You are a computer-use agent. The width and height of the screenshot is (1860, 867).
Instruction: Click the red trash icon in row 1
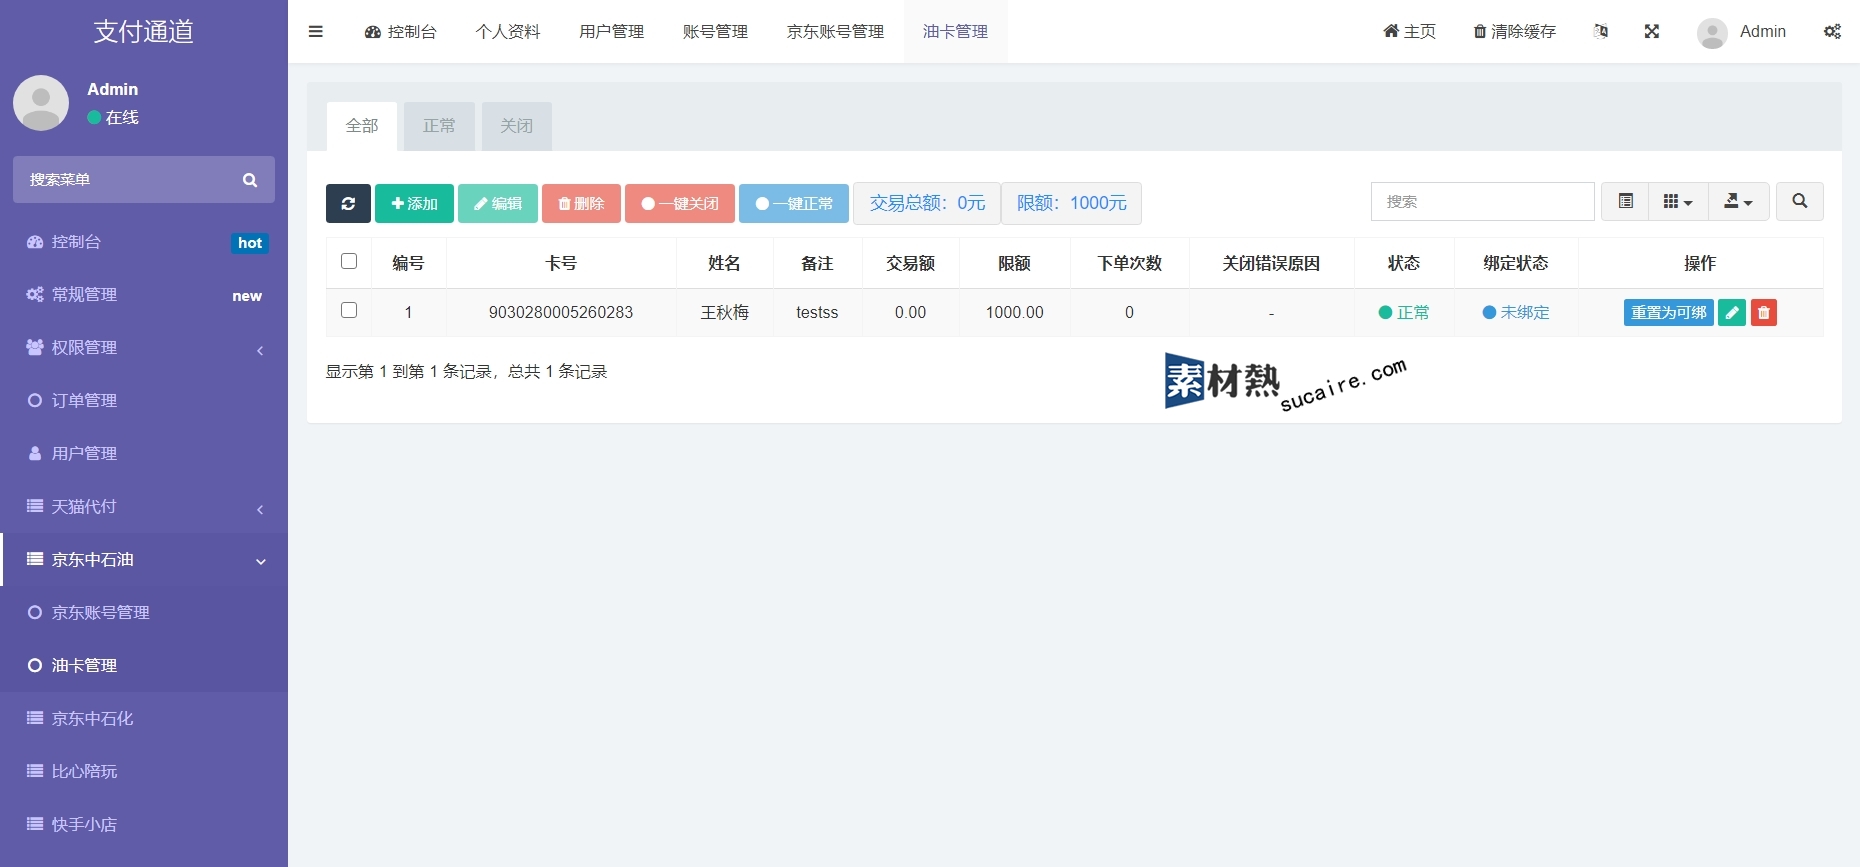[1764, 313]
